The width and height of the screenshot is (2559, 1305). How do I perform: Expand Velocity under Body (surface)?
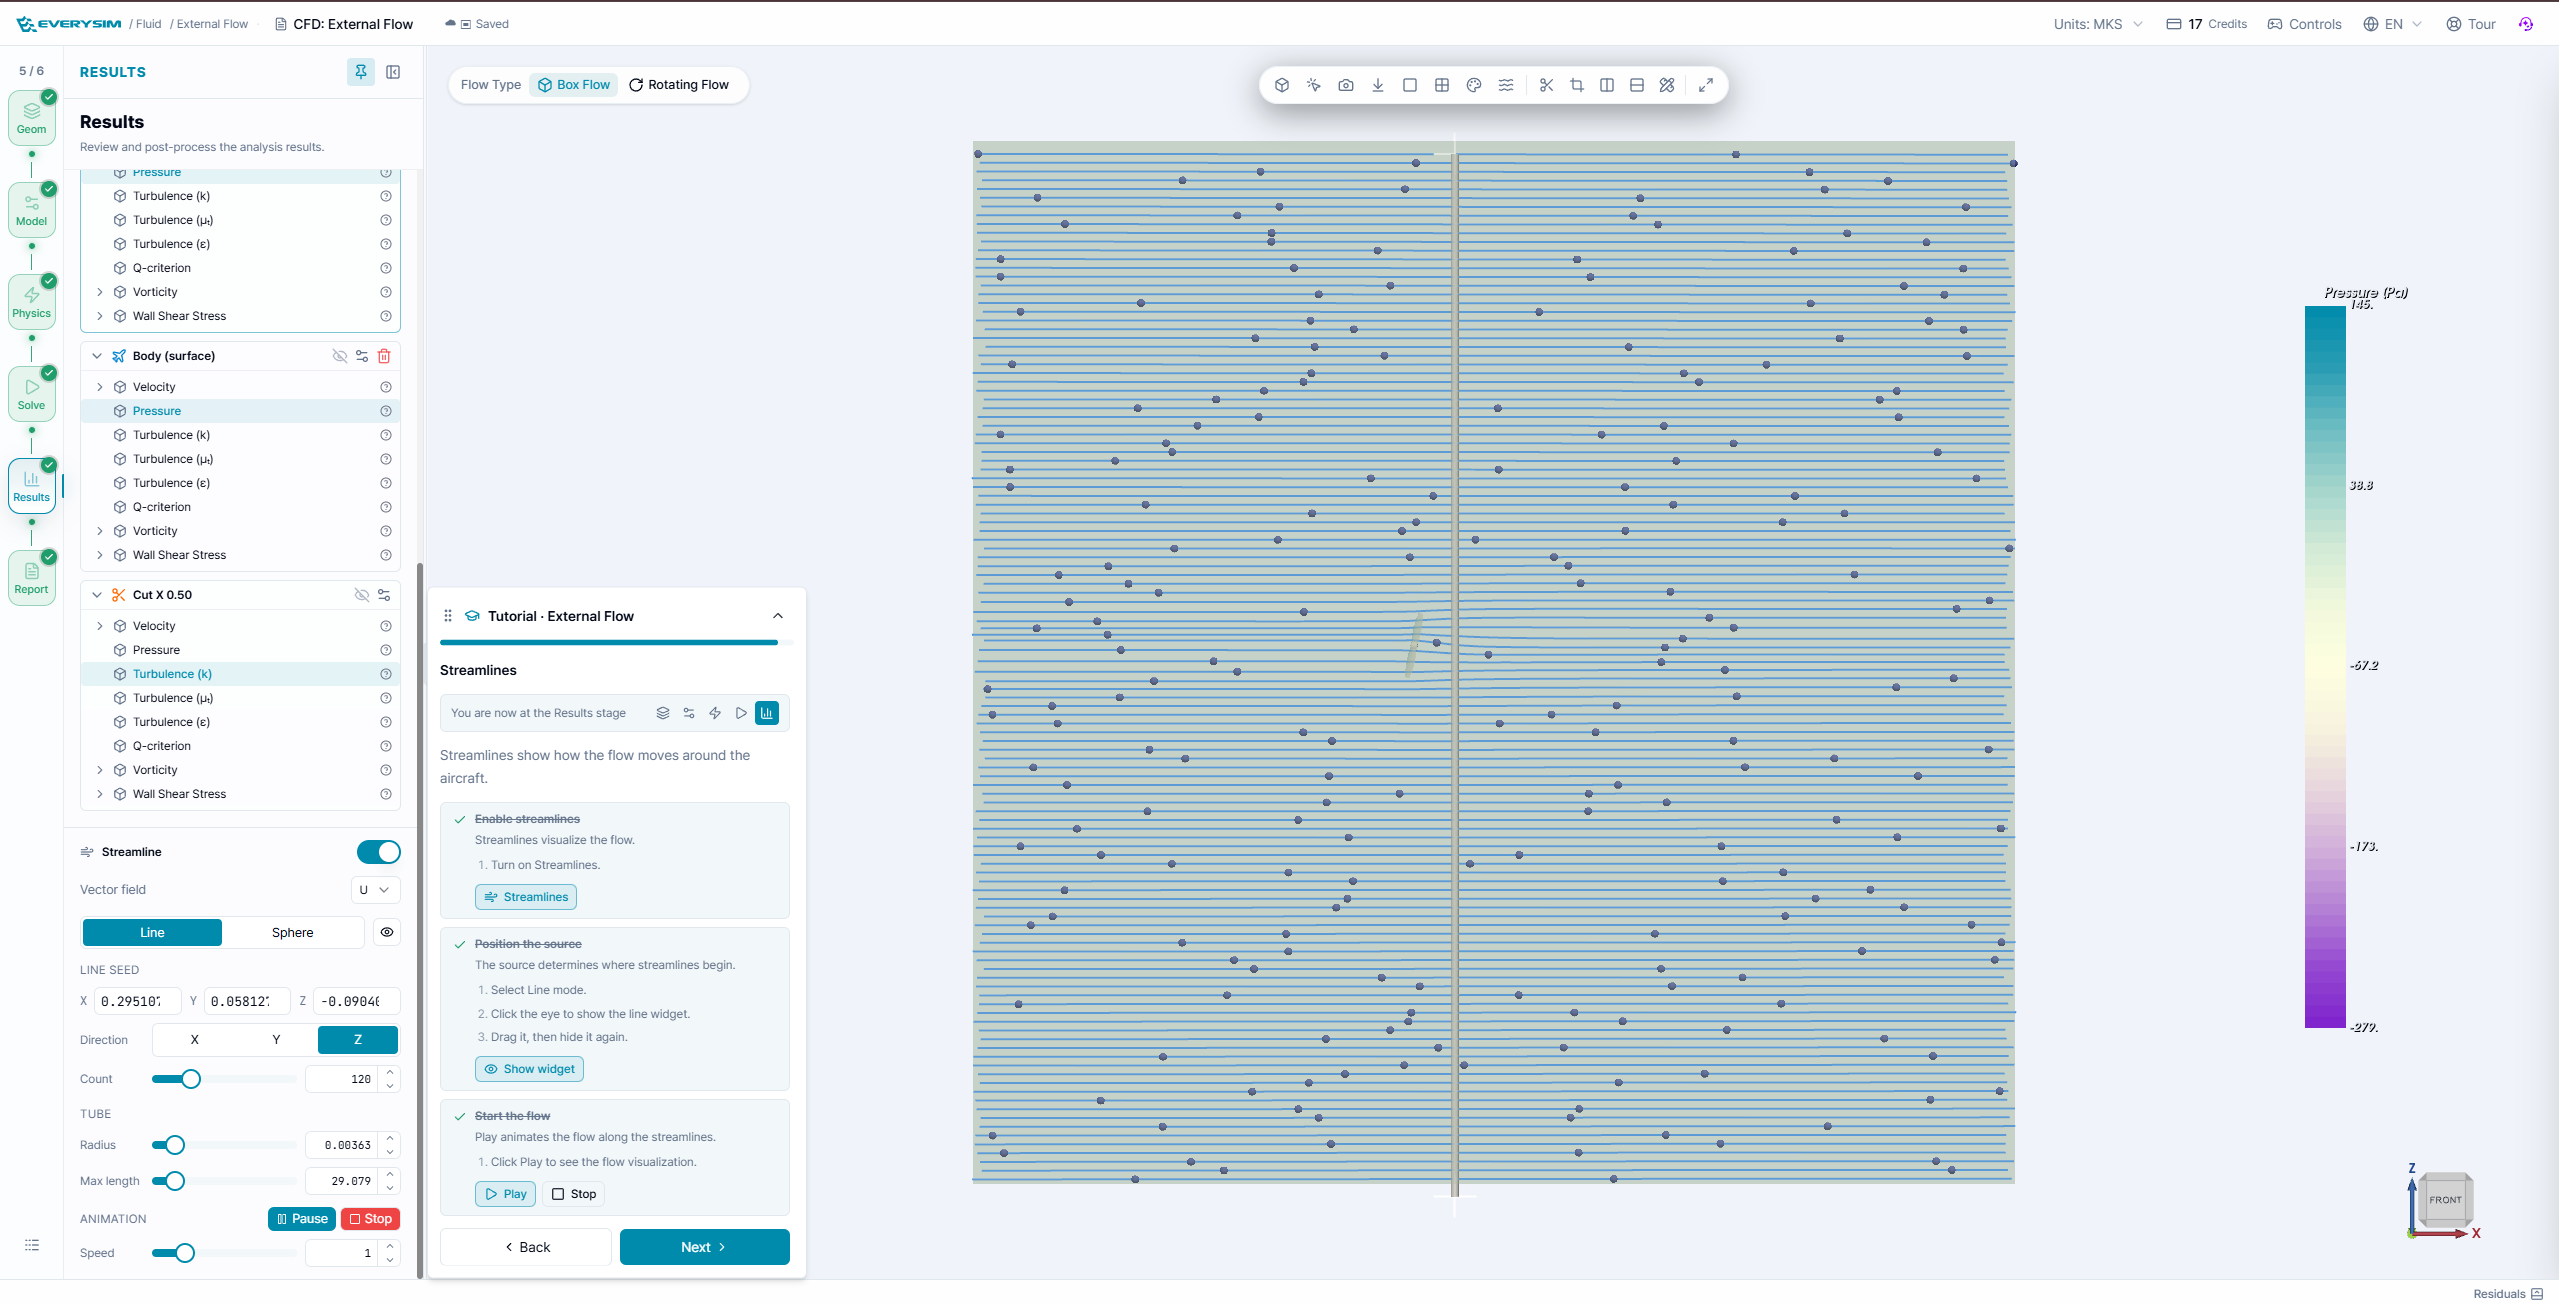tap(100, 387)
